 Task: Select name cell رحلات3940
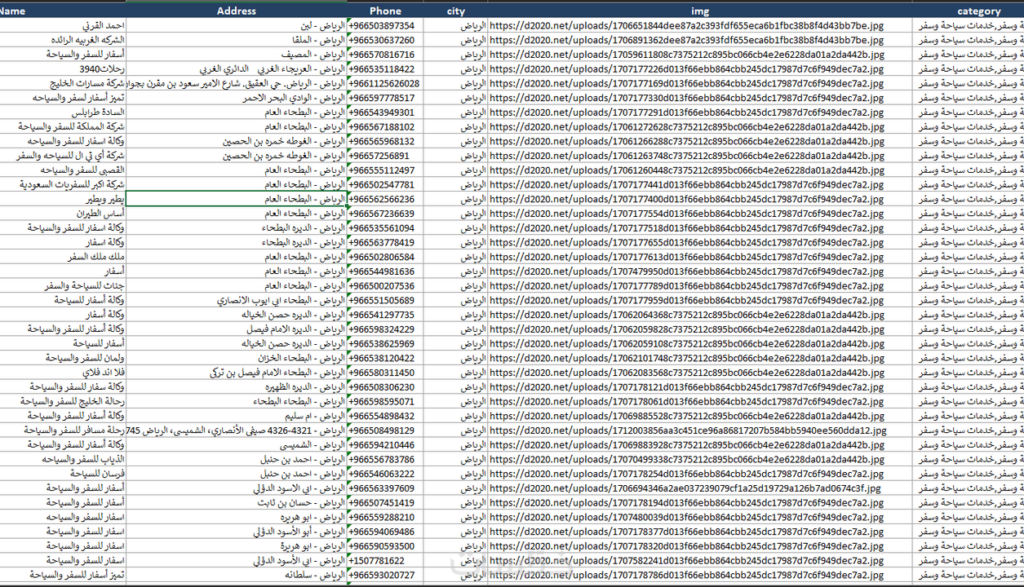(63, 69)
